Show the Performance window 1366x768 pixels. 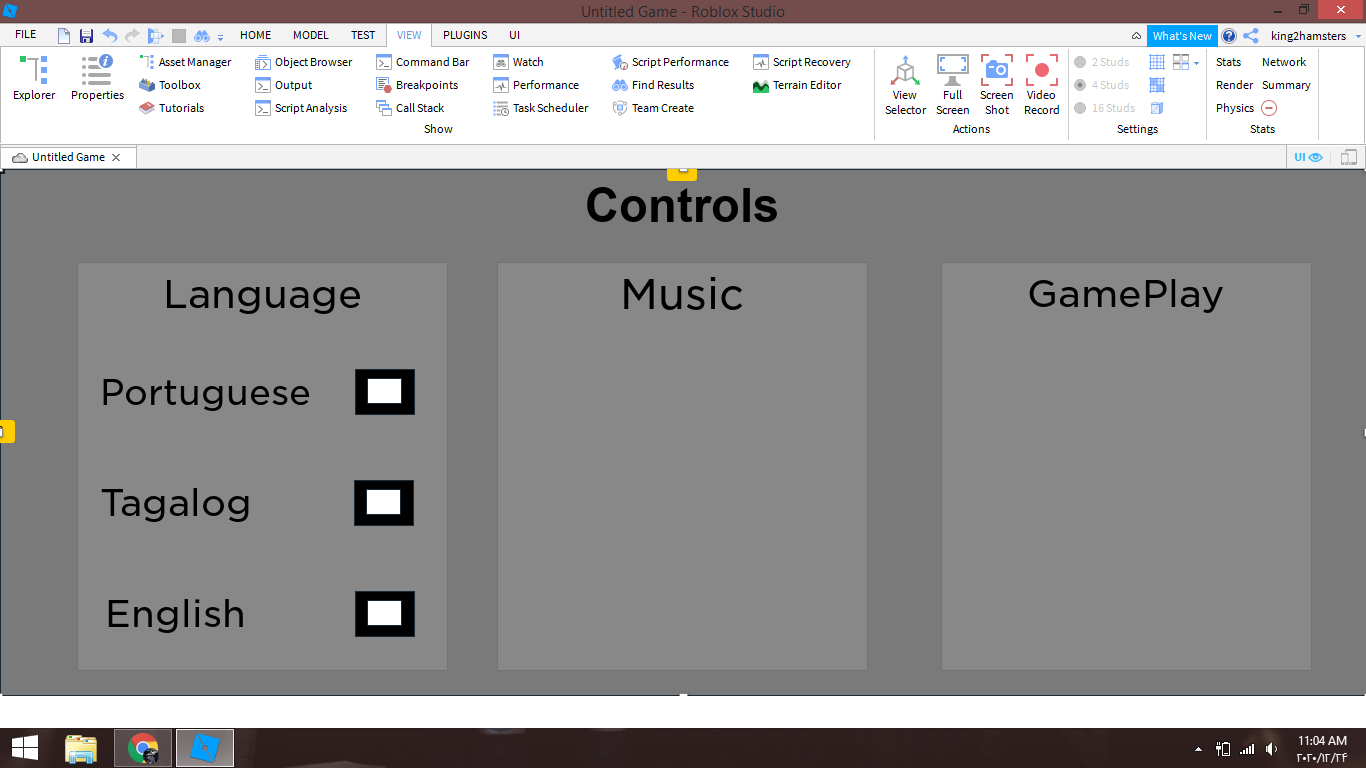(536, 85)
